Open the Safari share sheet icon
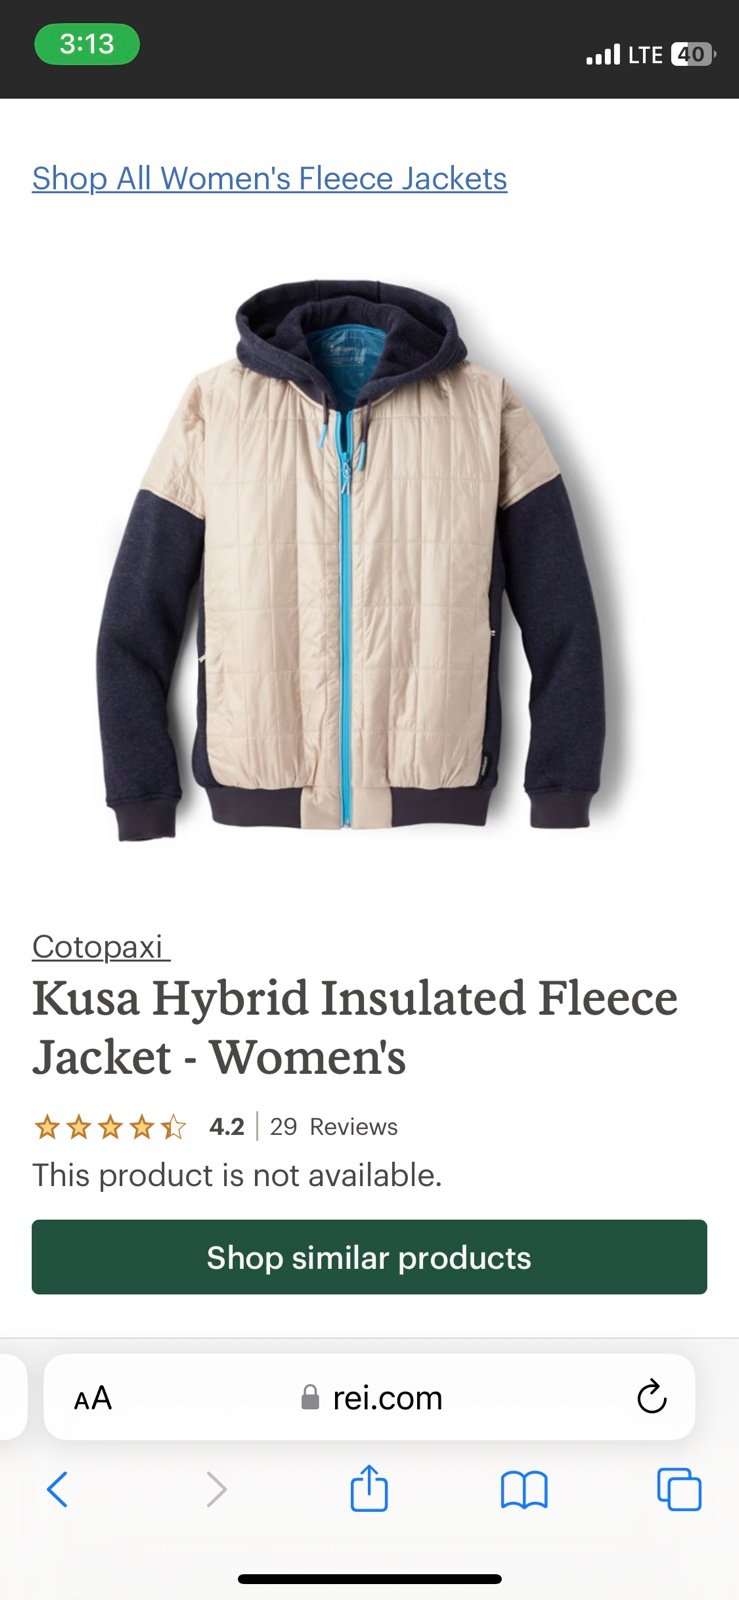Image resolution: width=739 pixels, height=1600 pixels. coord(369,1487)
